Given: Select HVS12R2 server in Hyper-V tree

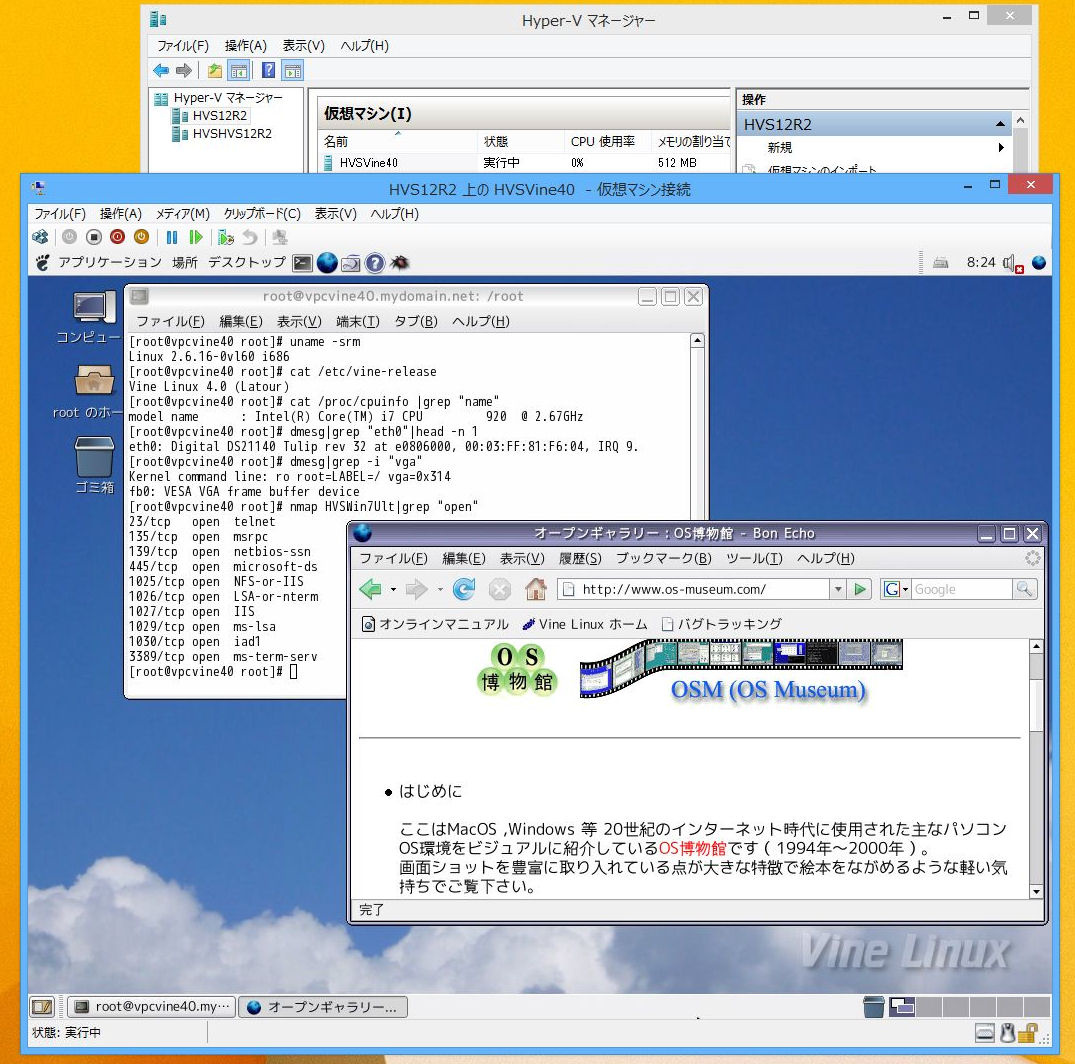Looking at the screenshot, I should tap(219, 116).
